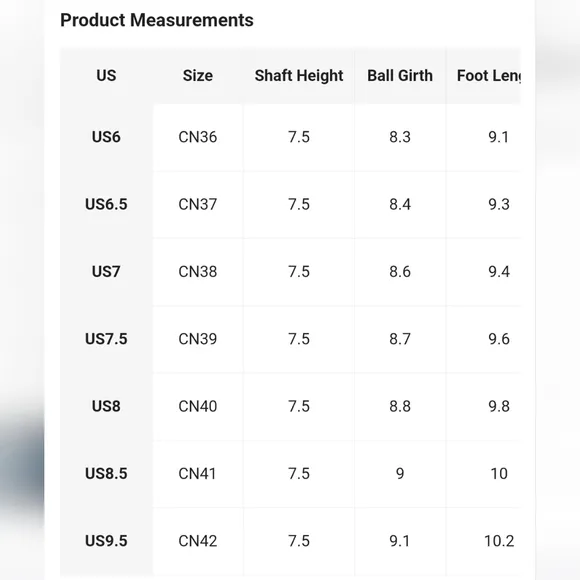Click the CN39 size cell
This screenshot has height=580, width=580.
pos(198,339)
